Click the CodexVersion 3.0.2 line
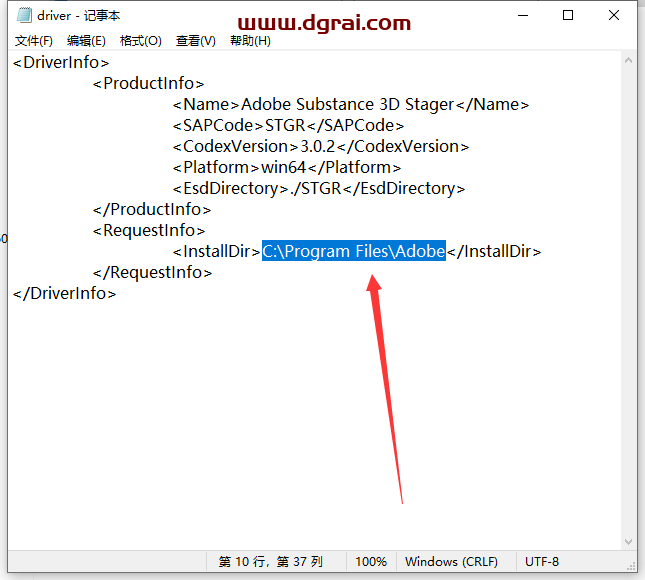645x580 pixels. (321, 146)
